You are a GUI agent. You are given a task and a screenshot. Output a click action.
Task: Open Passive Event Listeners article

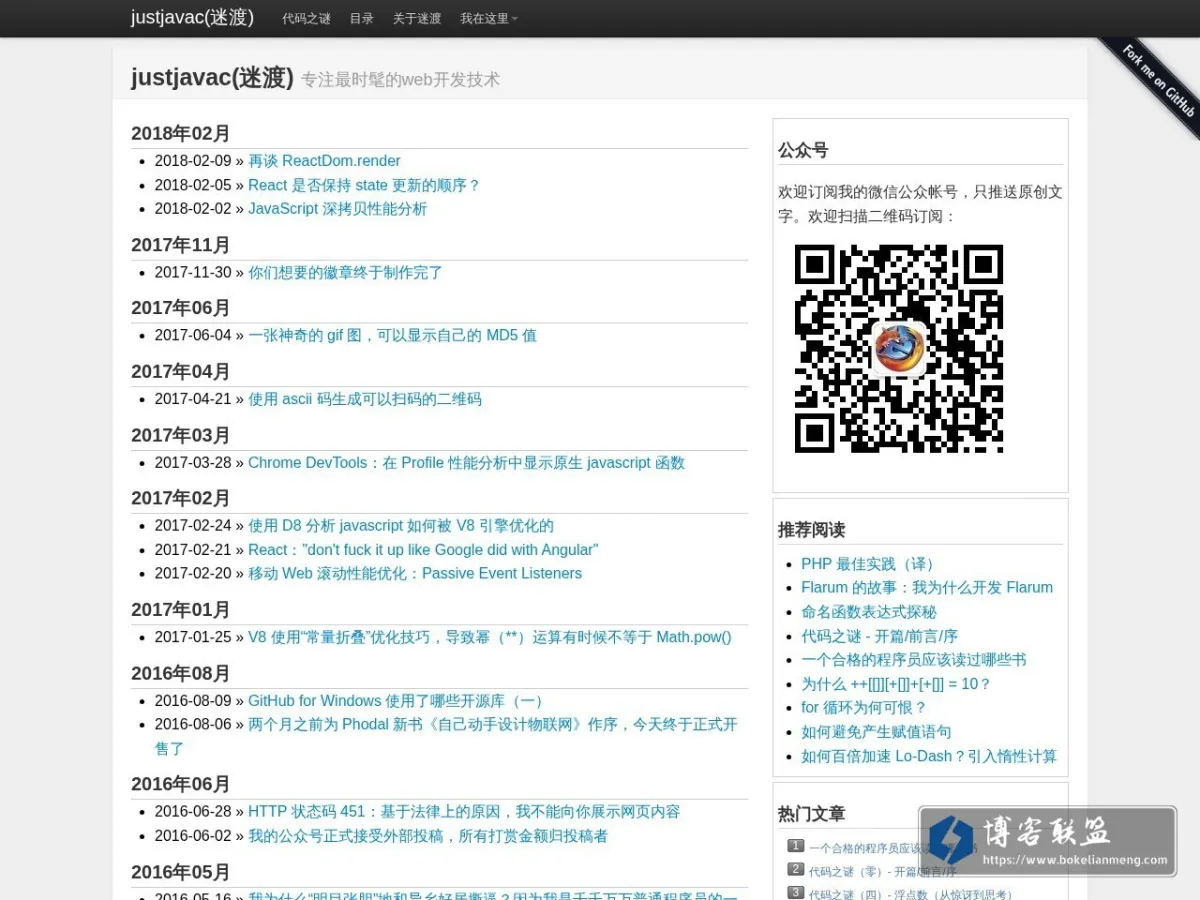coord(415,574)
